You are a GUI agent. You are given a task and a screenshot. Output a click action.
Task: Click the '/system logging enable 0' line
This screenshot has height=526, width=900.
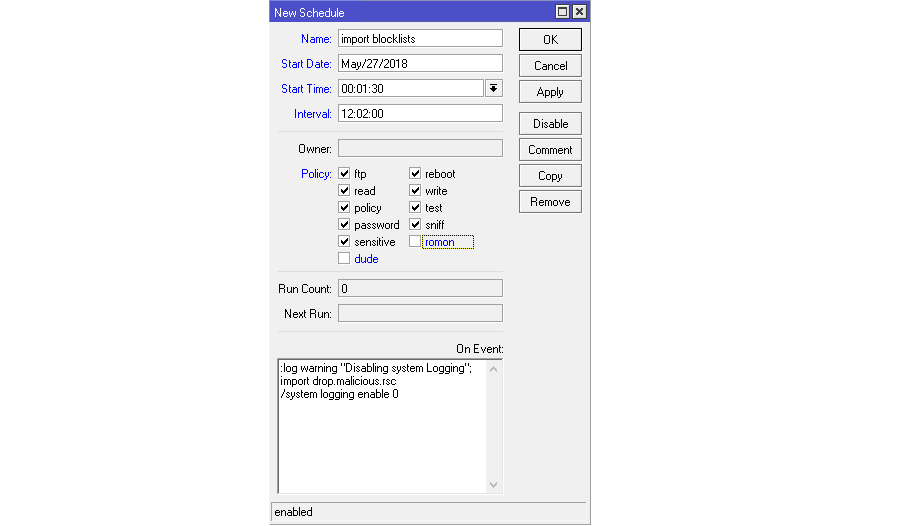click(339, 394)
